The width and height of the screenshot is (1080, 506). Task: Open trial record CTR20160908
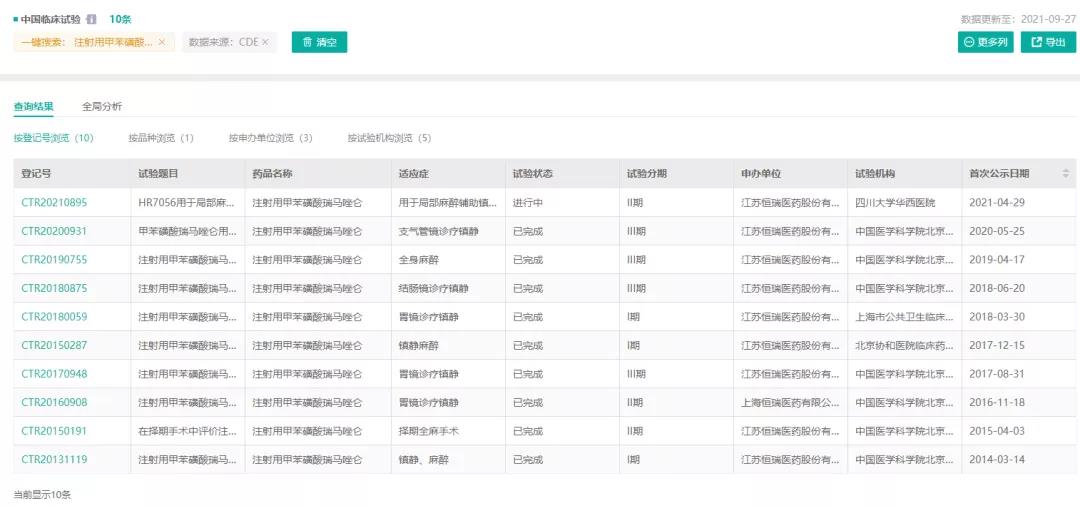pyautogui.click(x=54, y=403)
